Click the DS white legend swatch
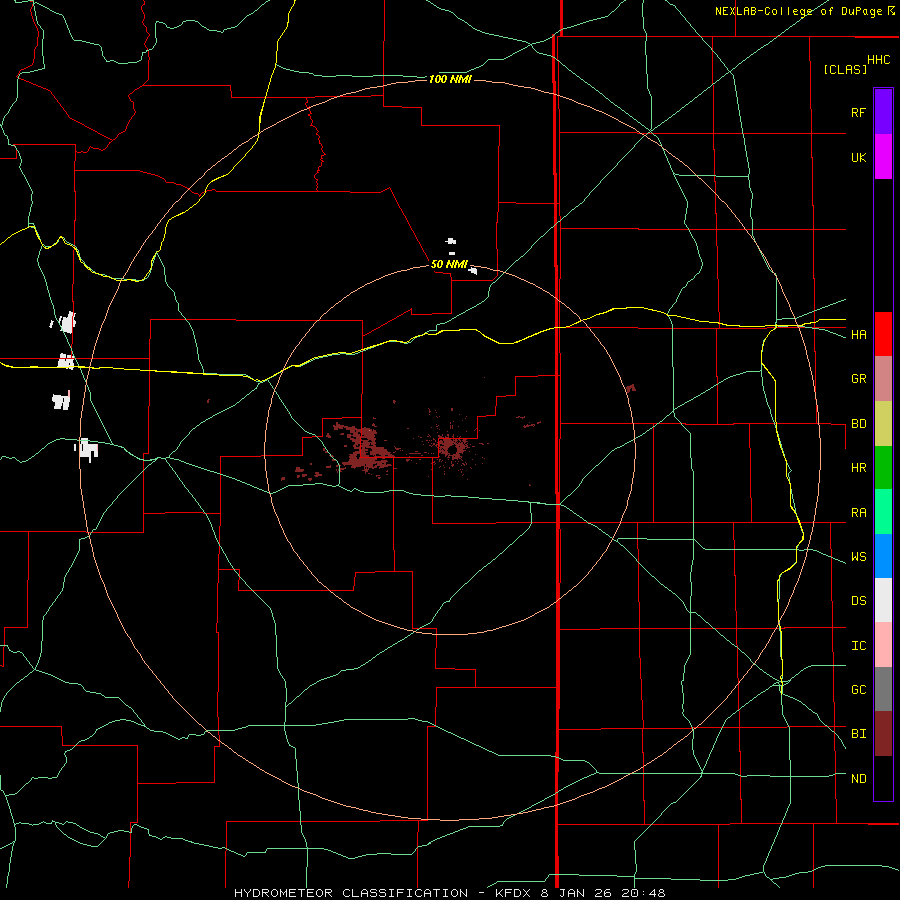The height and width of the screenshot is (900, 900). click(883, 600)
